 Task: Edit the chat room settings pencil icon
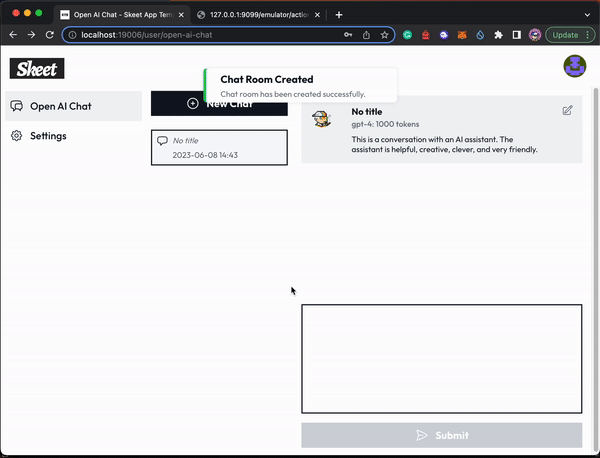click(x=567, y=111)
